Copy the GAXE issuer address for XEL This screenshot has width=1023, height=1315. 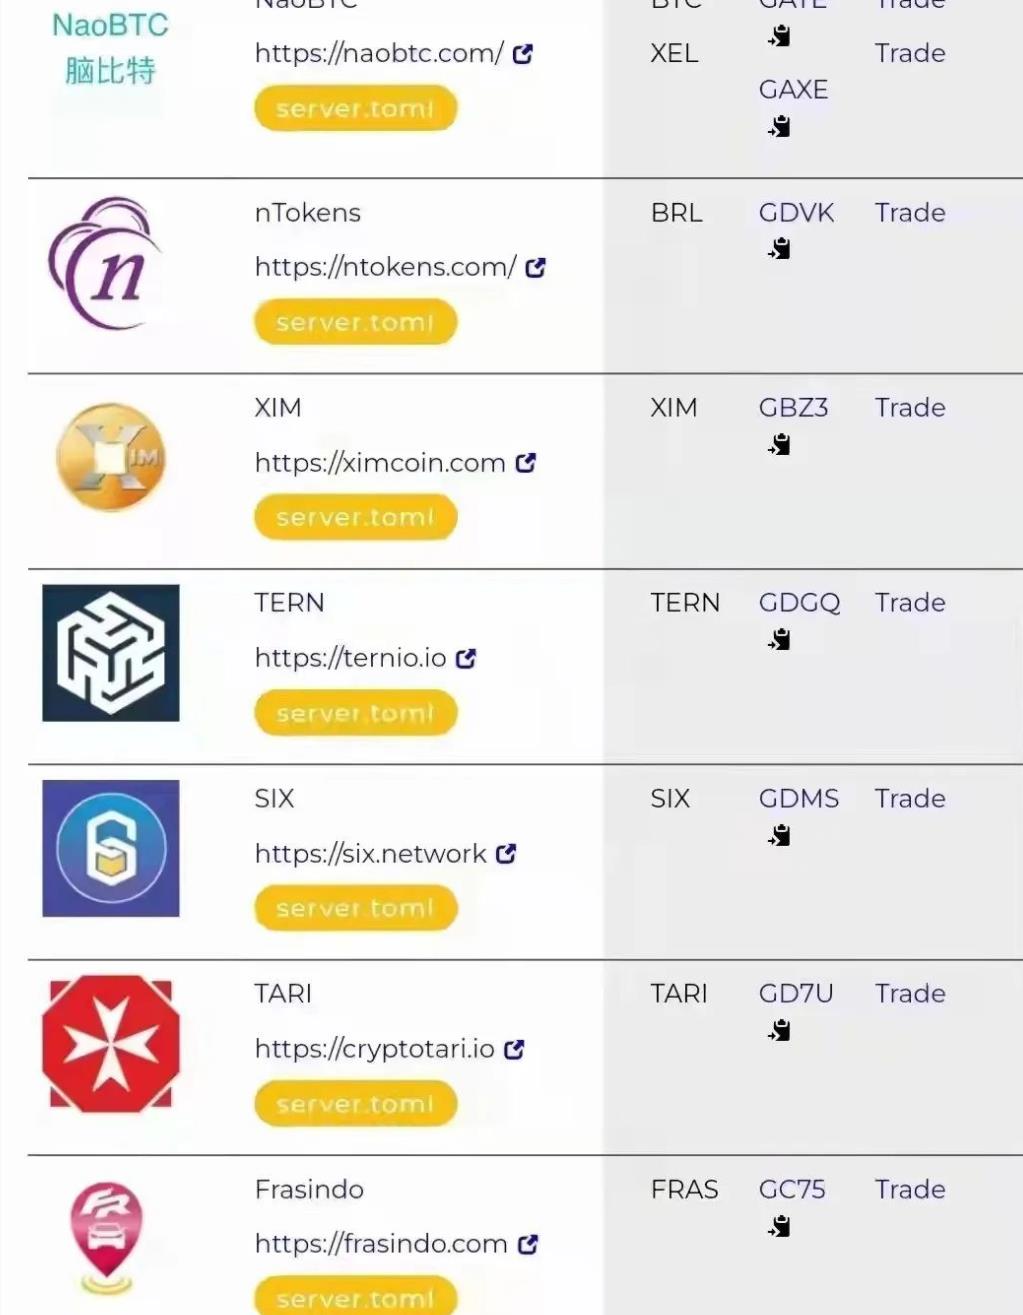click(x=780, y=126)
